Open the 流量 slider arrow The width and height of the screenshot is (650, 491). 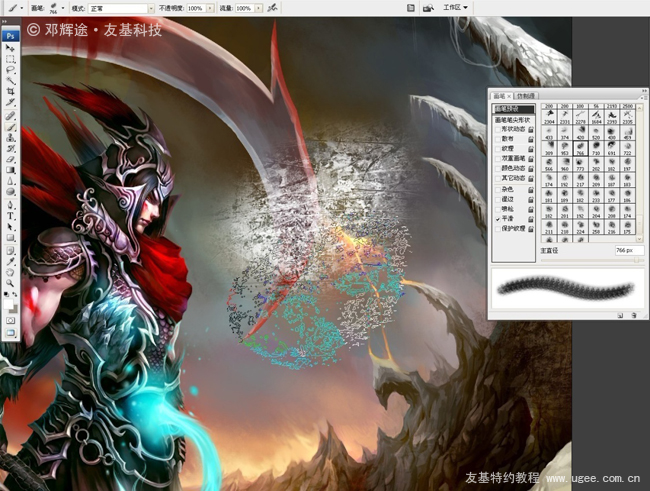pos(259,8)
